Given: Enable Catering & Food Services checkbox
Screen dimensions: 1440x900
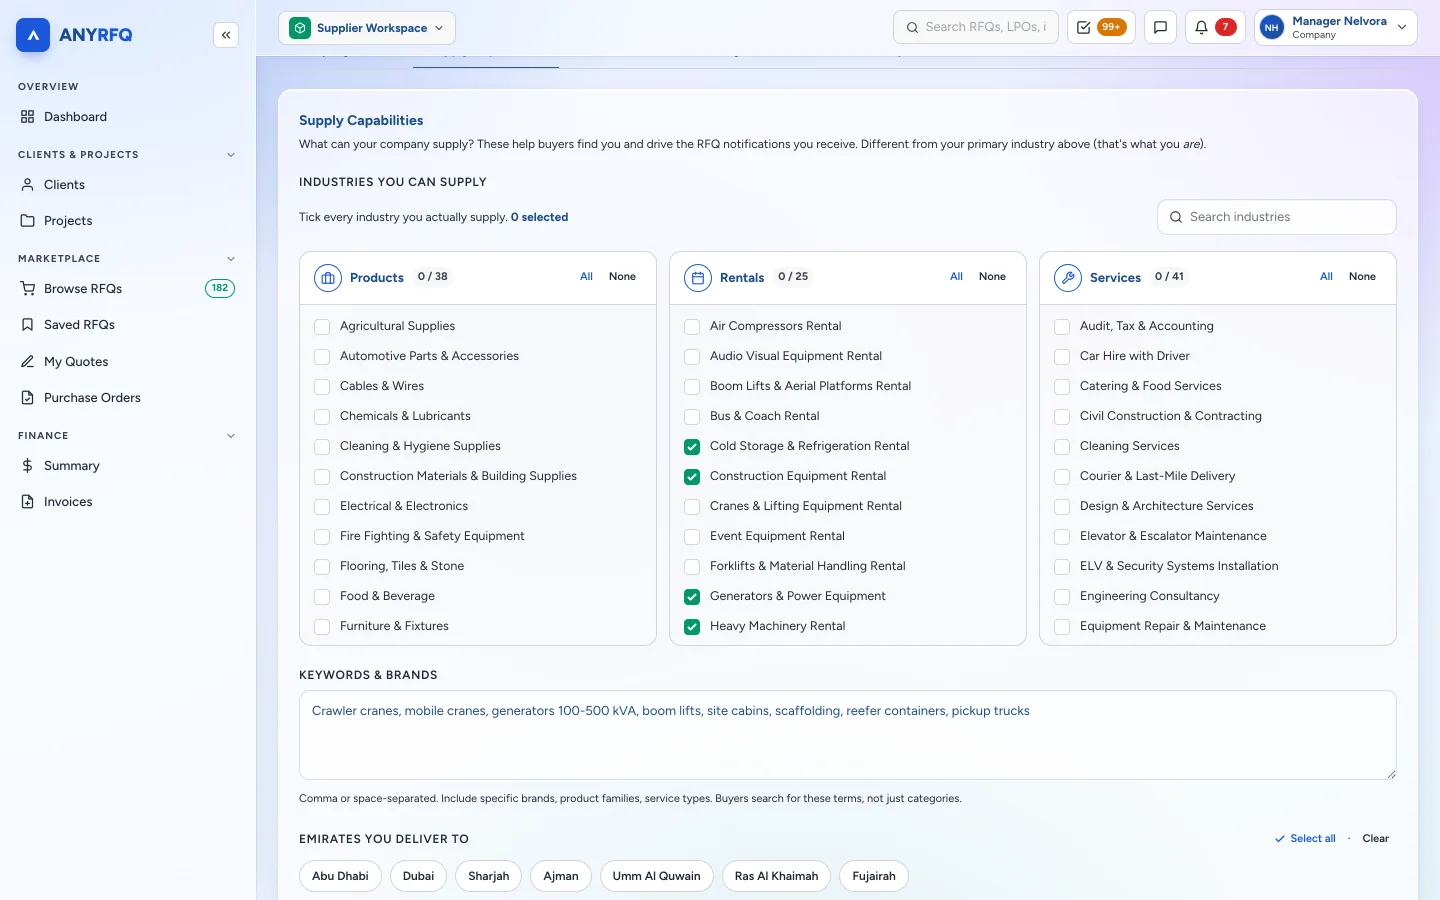Looking at the screenshot, I should click(1062, 387).
